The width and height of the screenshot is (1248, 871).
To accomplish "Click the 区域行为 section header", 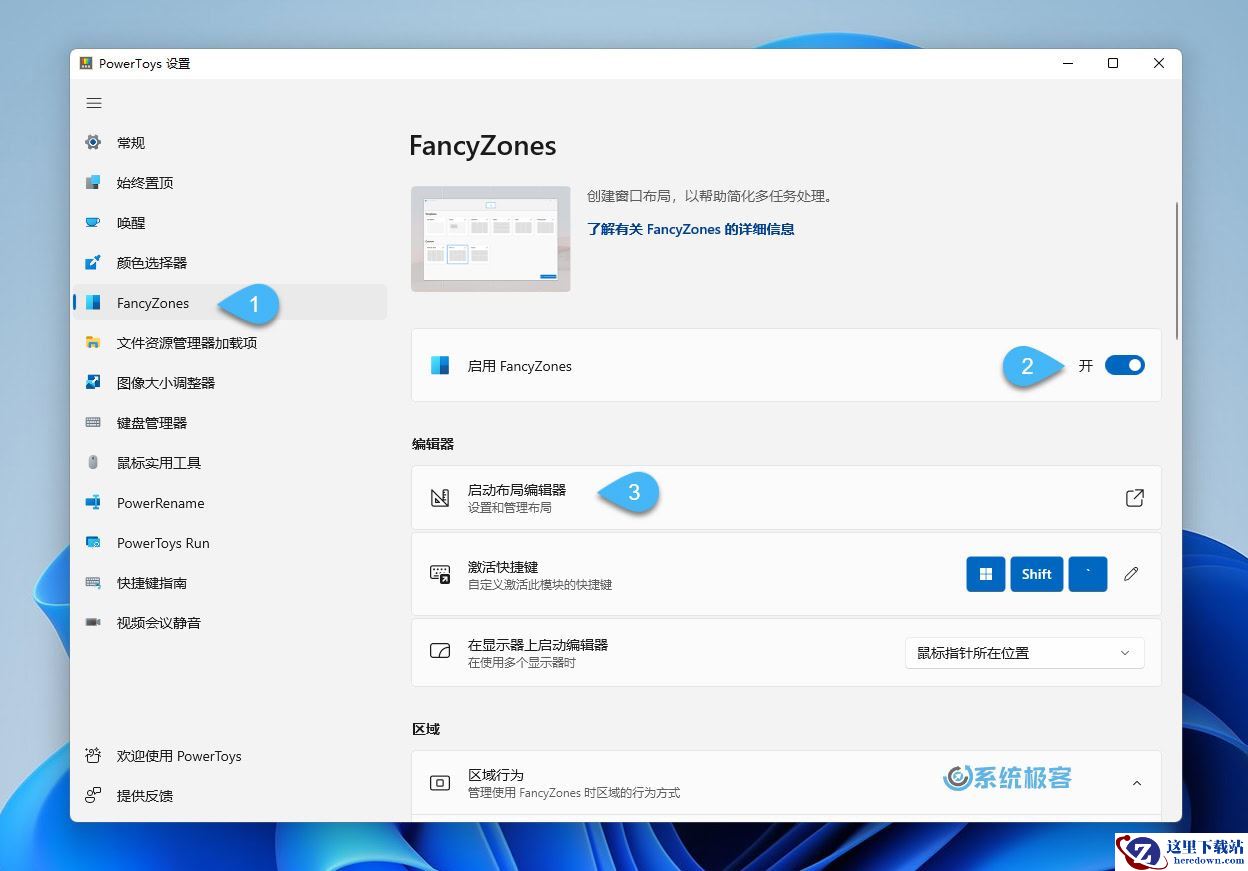I will [786, 782].
